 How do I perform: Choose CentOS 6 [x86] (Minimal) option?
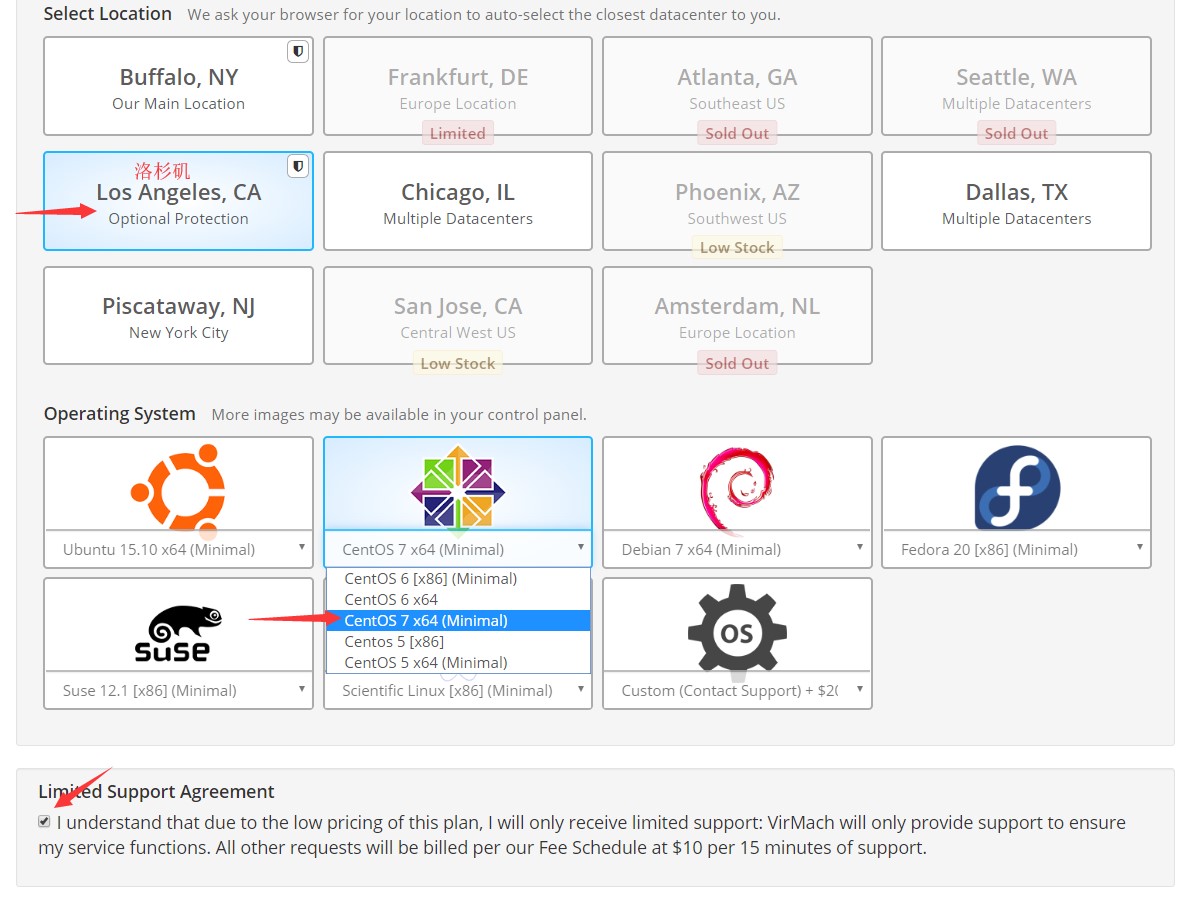(x=458, y=579)
